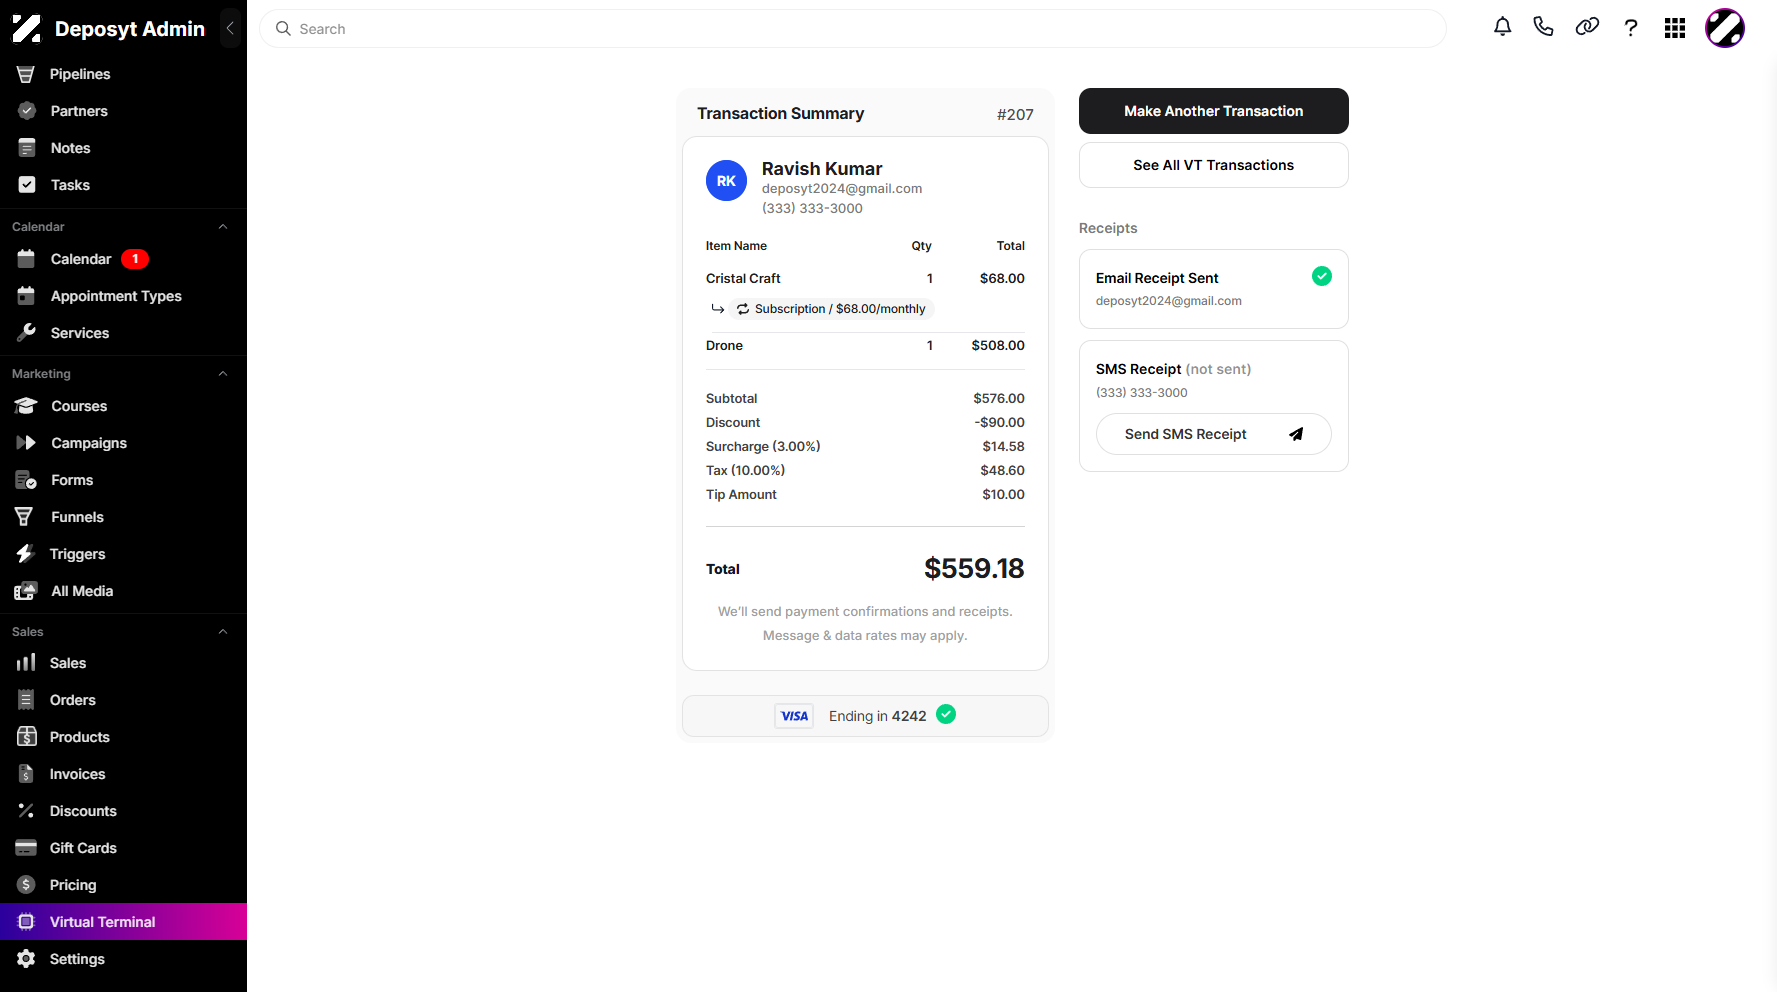Open Campaigns in Marketing
The image size is (1777, 992).
[123, 443]
